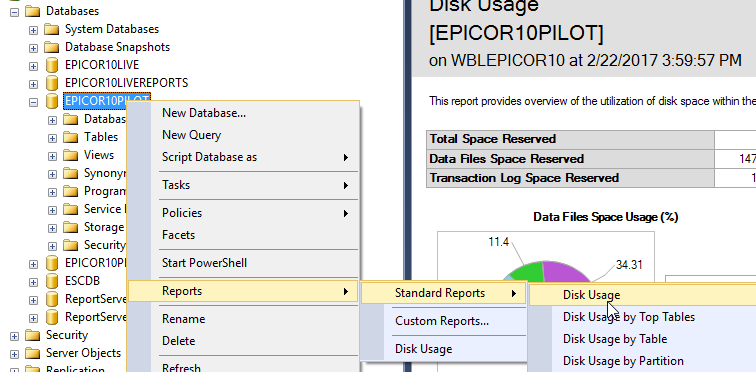Click the EPICOR10LIVEREPORTS database cylinder icon
This screenshot has height=372, width=756.
pos(52,83)
